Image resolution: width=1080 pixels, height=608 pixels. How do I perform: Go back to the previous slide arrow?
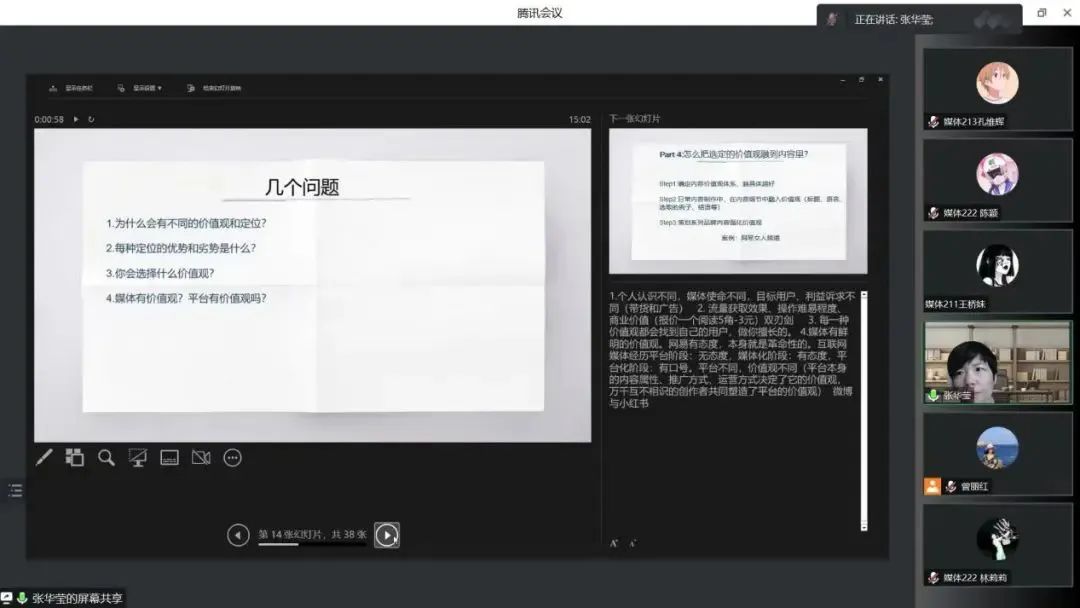(238, 535)
